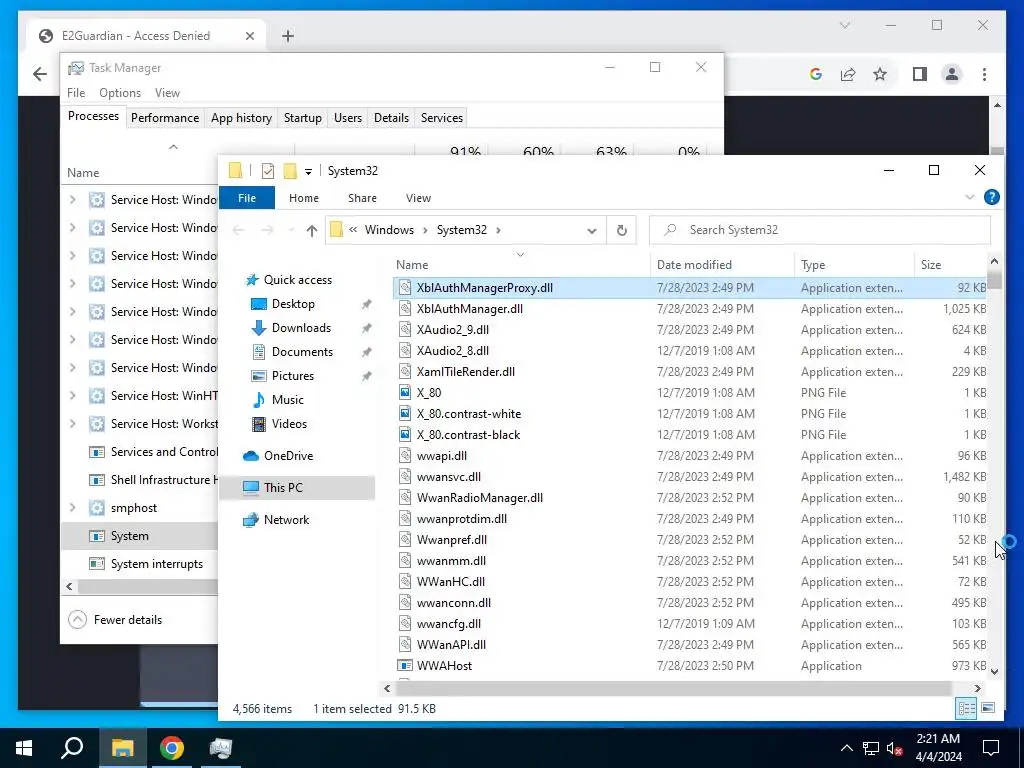Click Chrome icon in taskbar

pos(172,748)
